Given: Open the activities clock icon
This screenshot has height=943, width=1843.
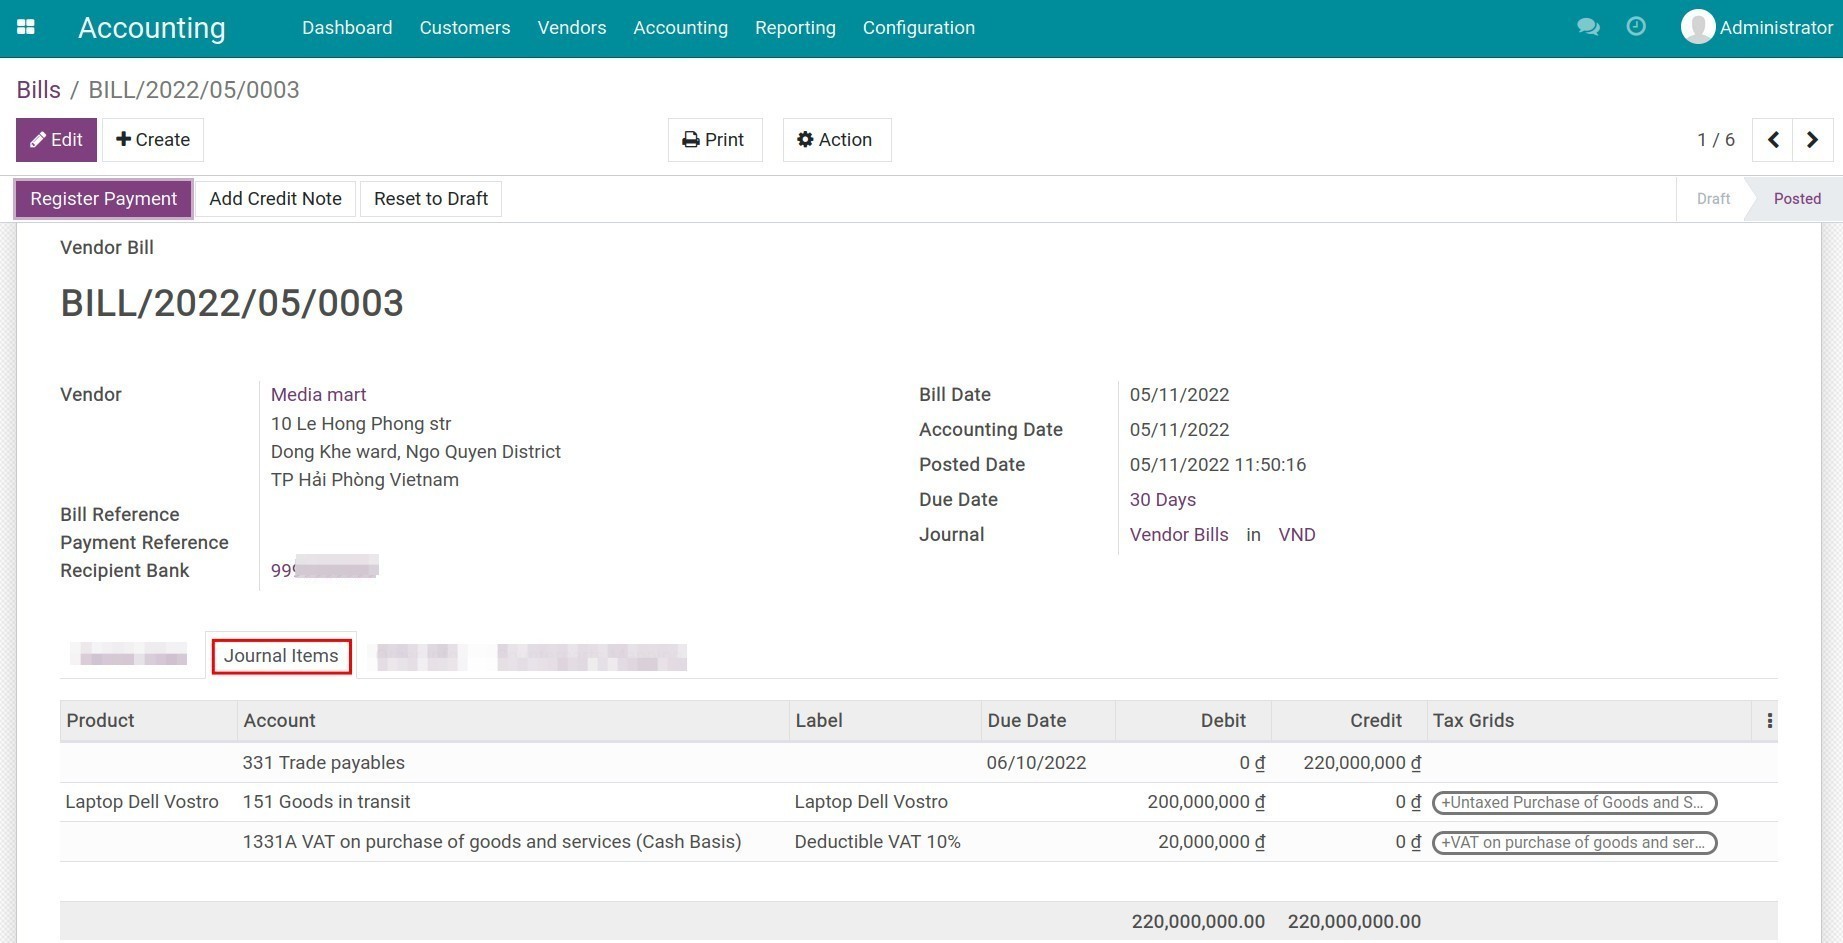Looking at the screenshot, I should click(1636, 27).
